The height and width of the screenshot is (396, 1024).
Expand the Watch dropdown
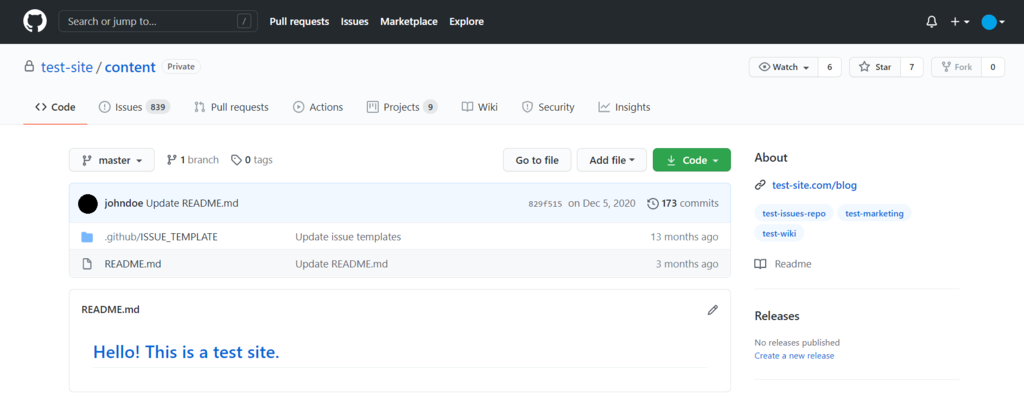pos(783,67)
